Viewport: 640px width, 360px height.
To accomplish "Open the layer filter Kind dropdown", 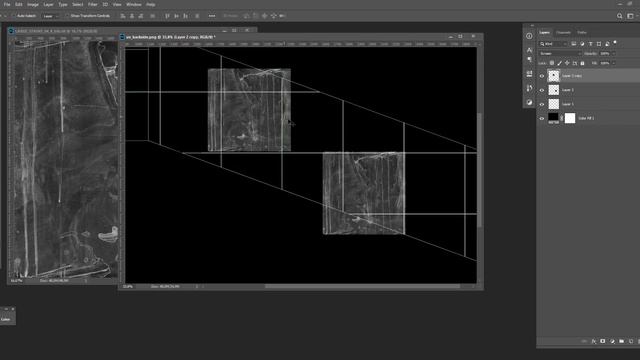I will (553, 44).
